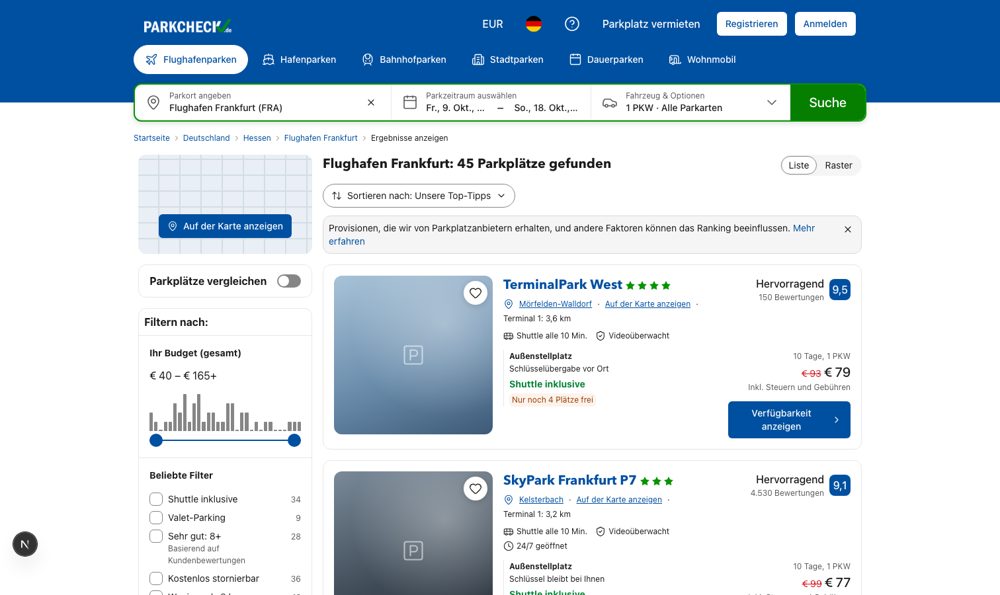The width and height of the screenshot is (1000, 595).
Task: Favorite SkyPark Frankfurt P7 with heart icon
Action: [475, 489]
